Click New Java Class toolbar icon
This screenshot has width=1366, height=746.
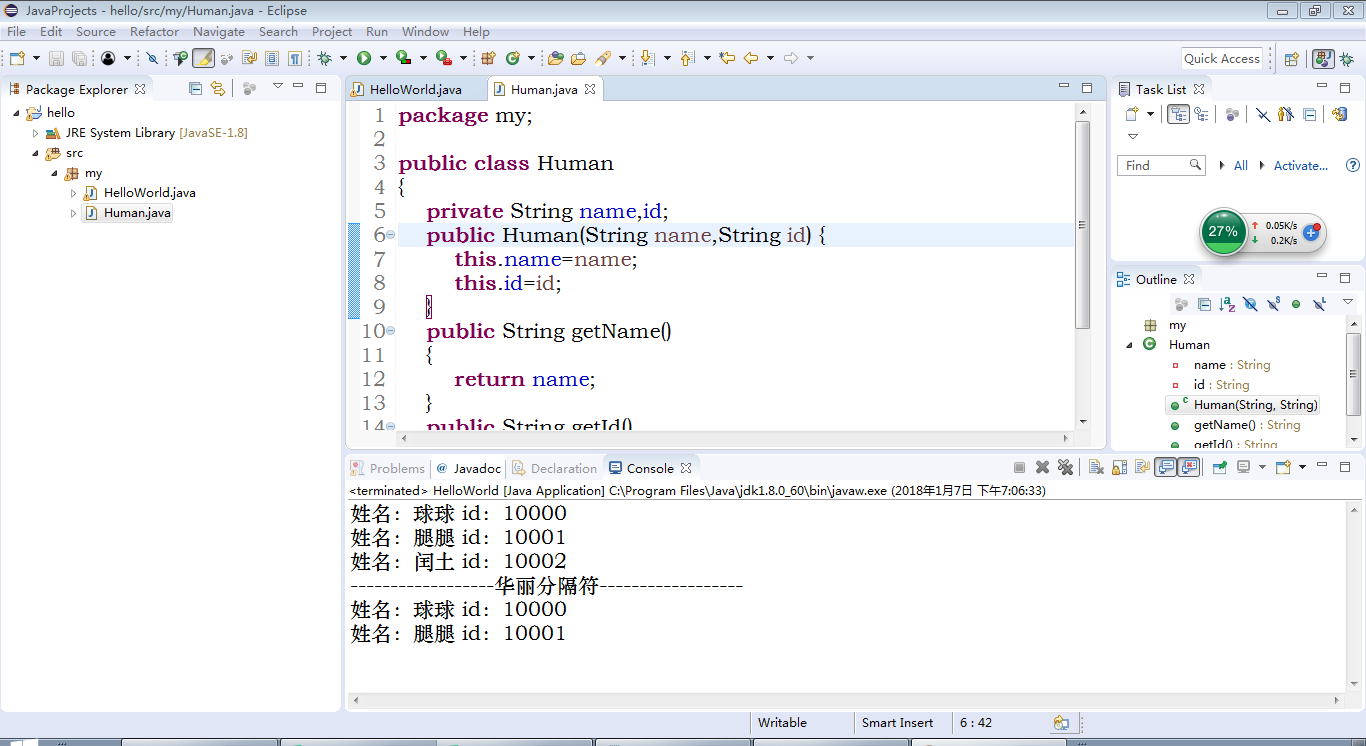513,58
